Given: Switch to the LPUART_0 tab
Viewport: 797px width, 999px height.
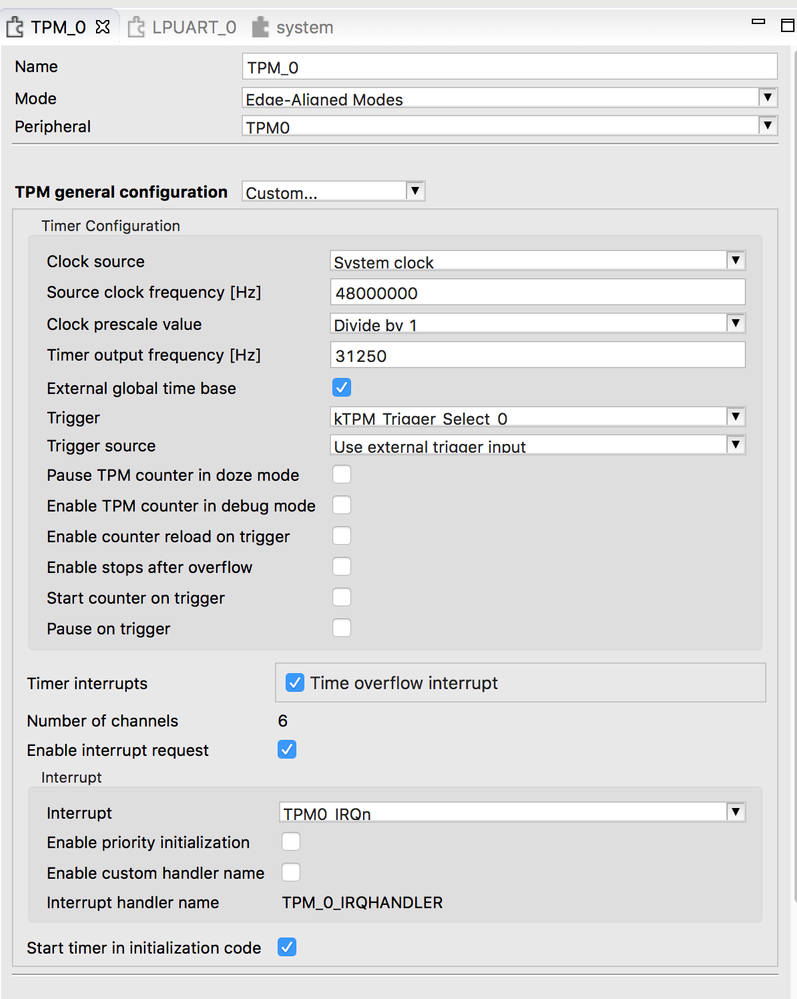Looking at the screenshot, I should coord(183,27).
